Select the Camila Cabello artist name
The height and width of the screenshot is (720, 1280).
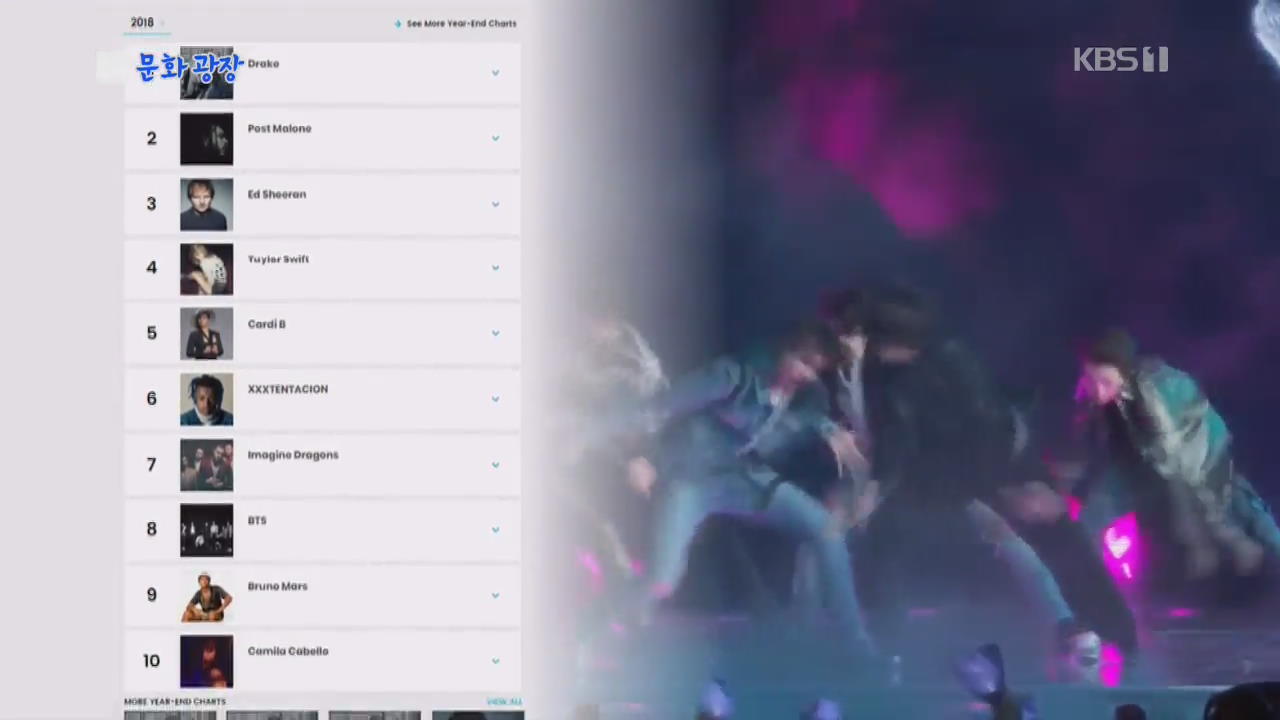288,651
